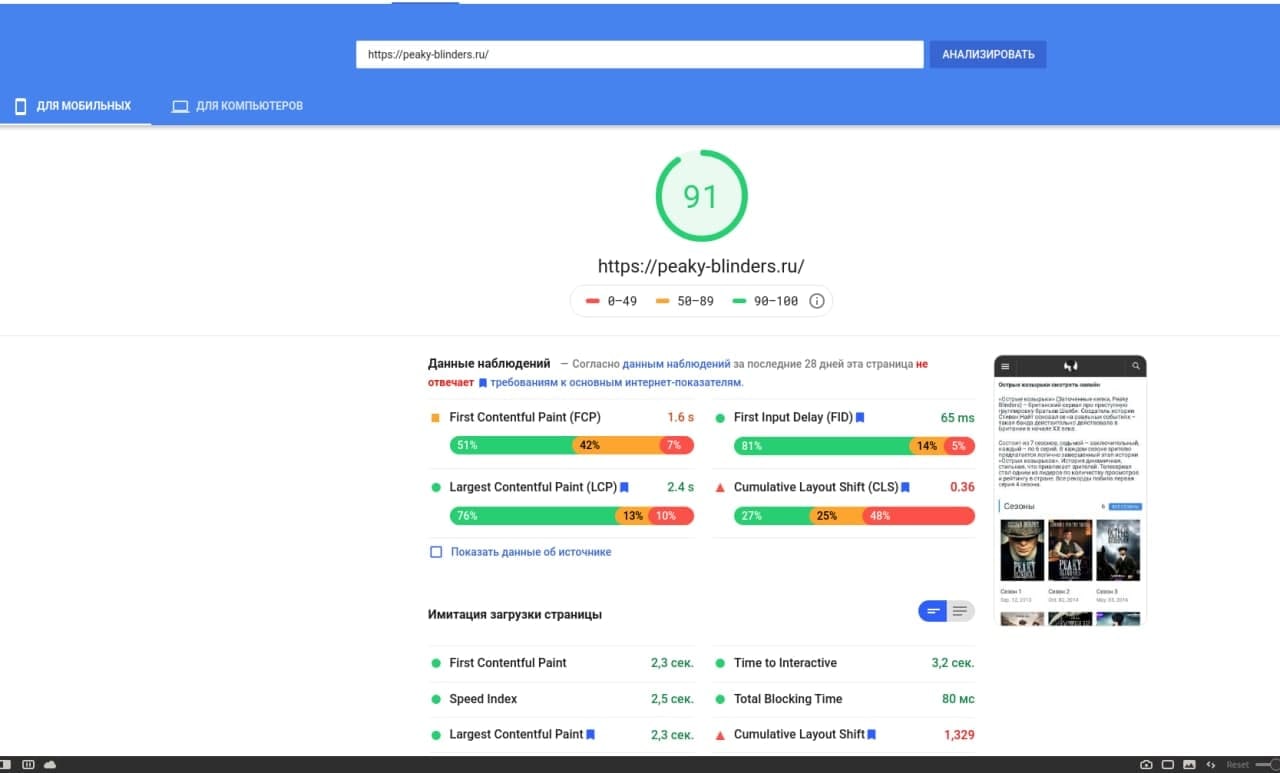Click the bookmark icon next to Cumulative Layout Shift (CLS)
1280x773 pixels.
tap(905, 488)
